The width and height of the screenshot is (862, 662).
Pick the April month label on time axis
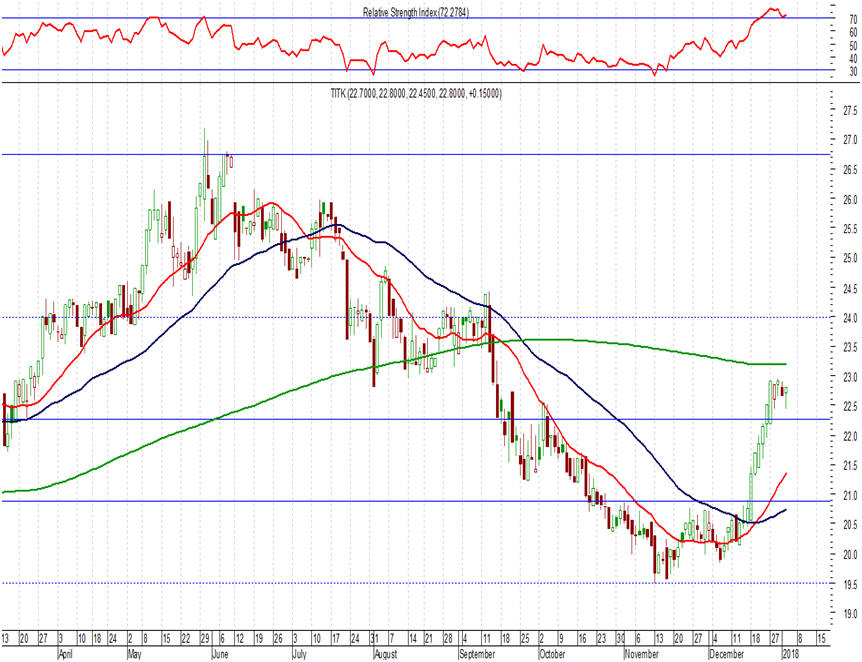(65, 654)
